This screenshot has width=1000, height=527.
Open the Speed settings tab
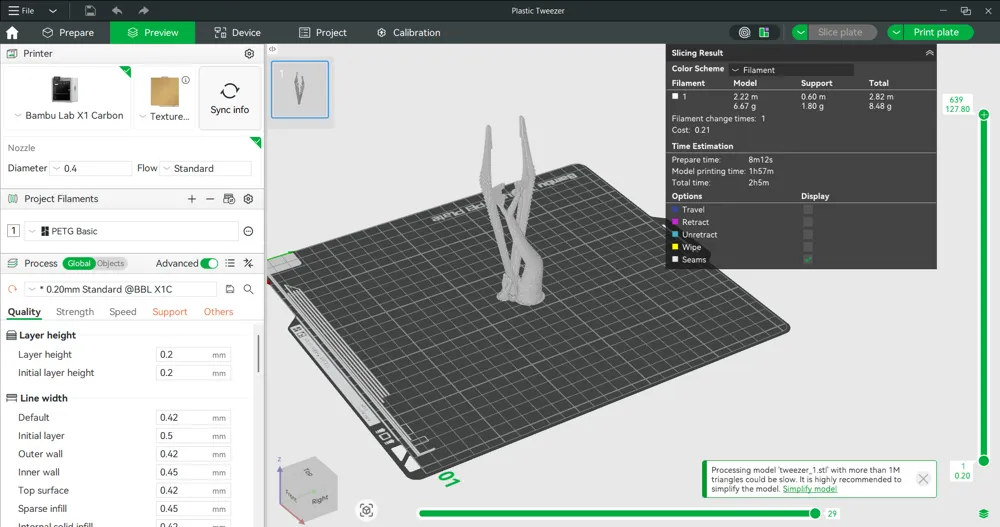122,312
